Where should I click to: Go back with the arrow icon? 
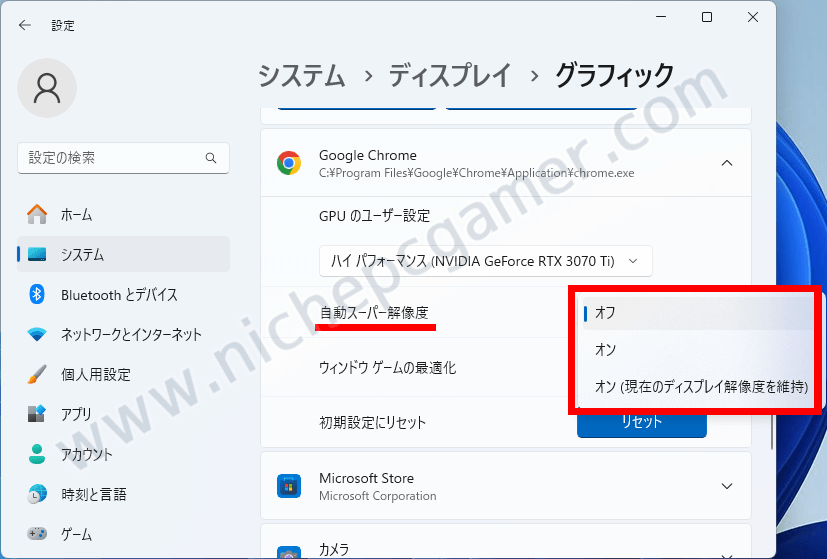pos(25,25)
